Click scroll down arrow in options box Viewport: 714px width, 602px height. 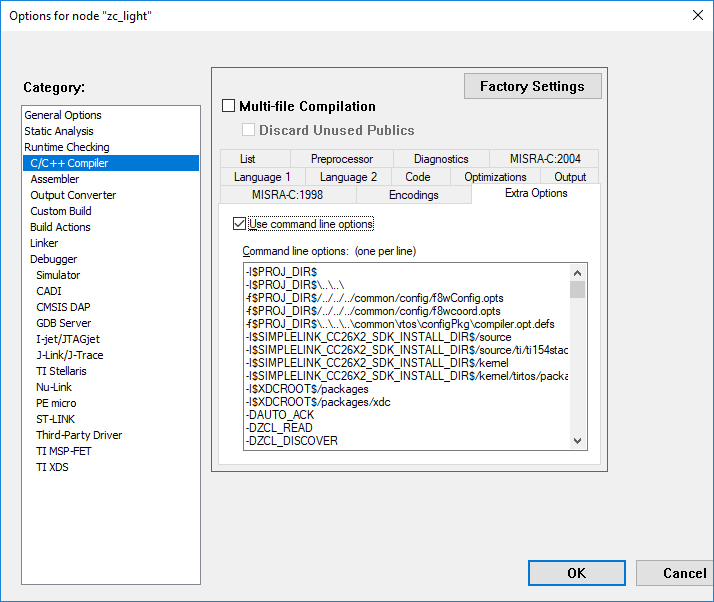[x=577, y=440]
